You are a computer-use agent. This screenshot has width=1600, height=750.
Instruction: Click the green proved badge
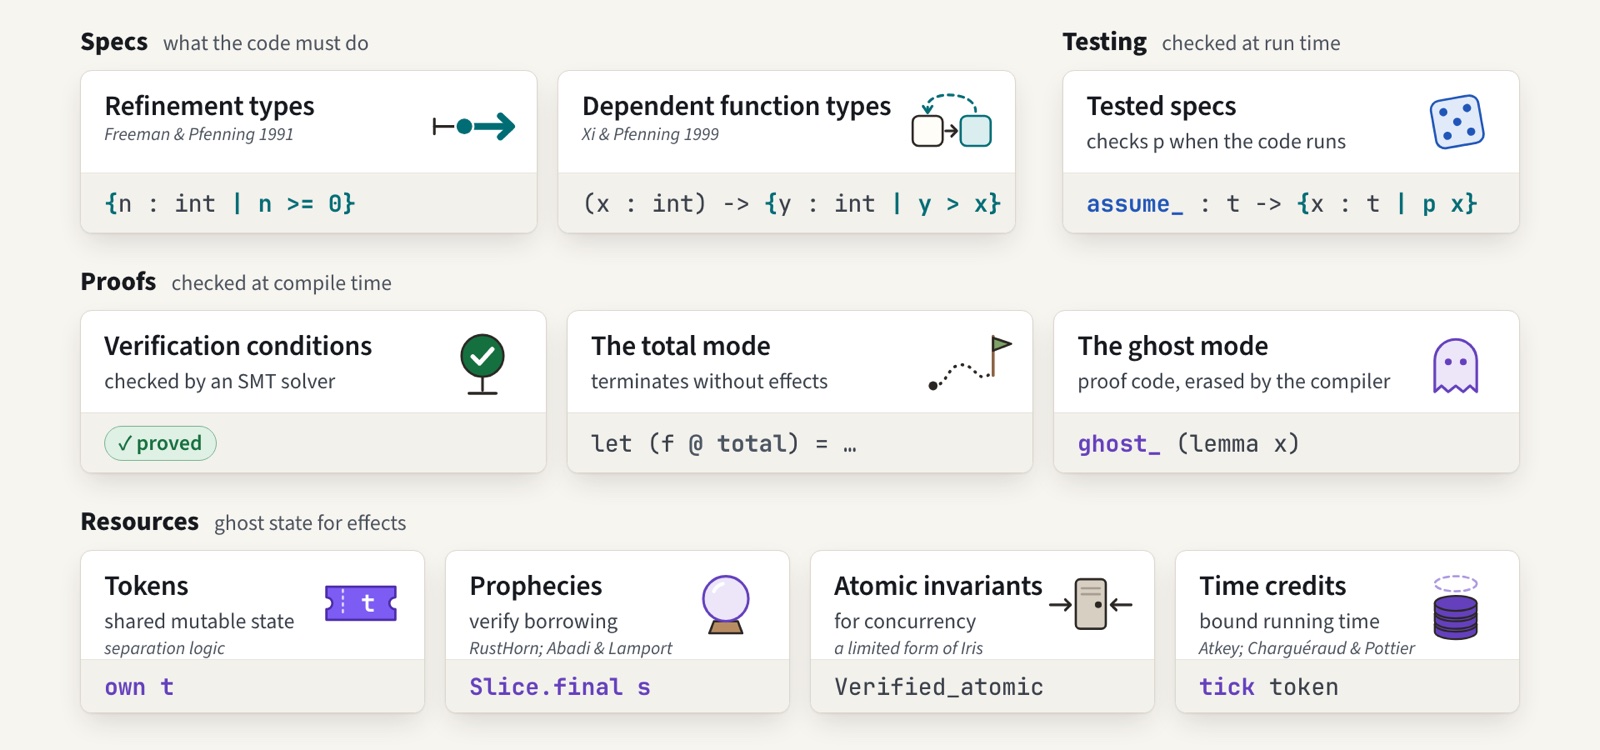tap(160, 443)
